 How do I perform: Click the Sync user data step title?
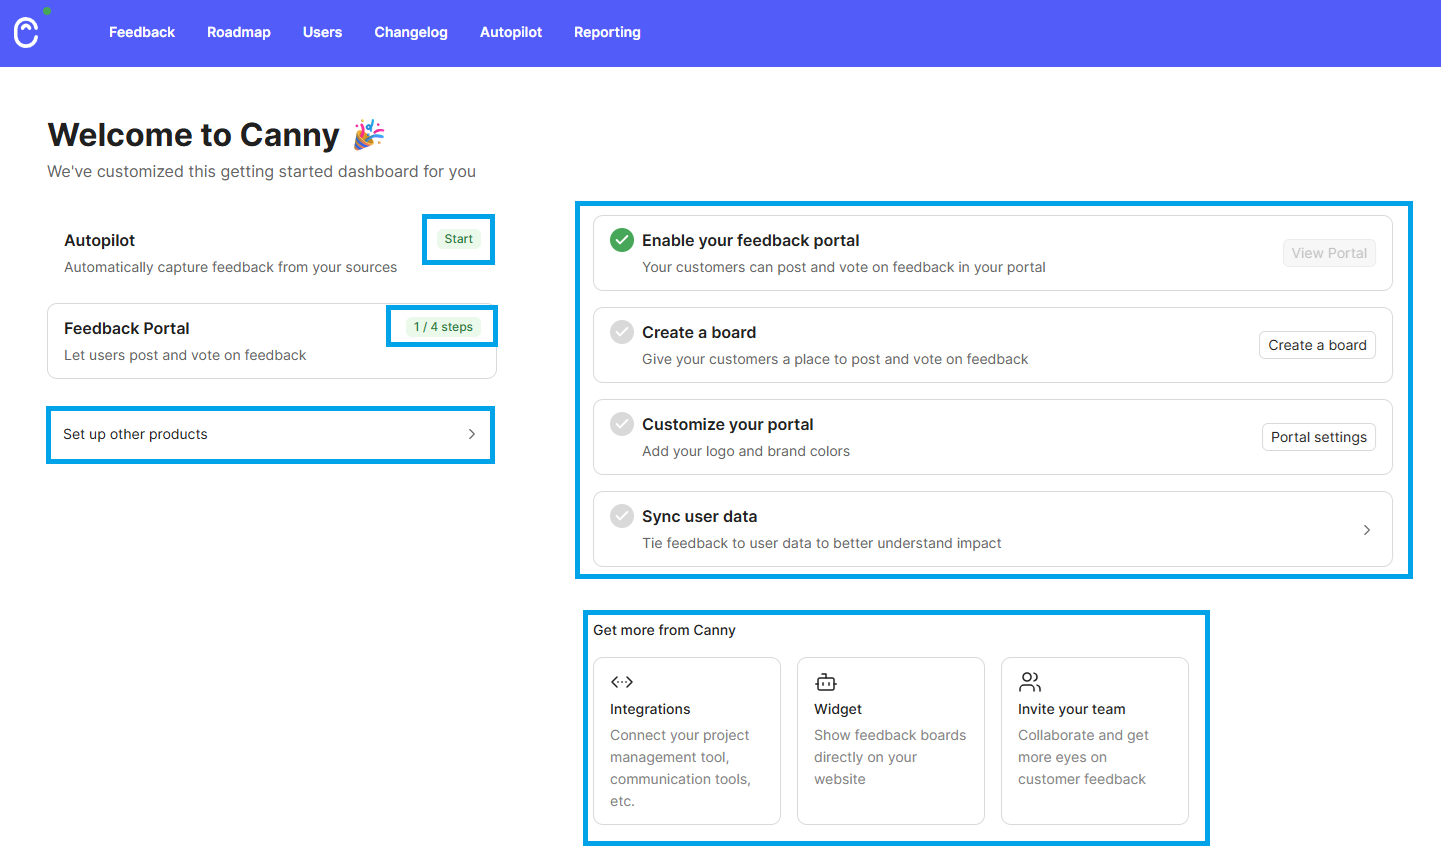(x=700, y=516)
